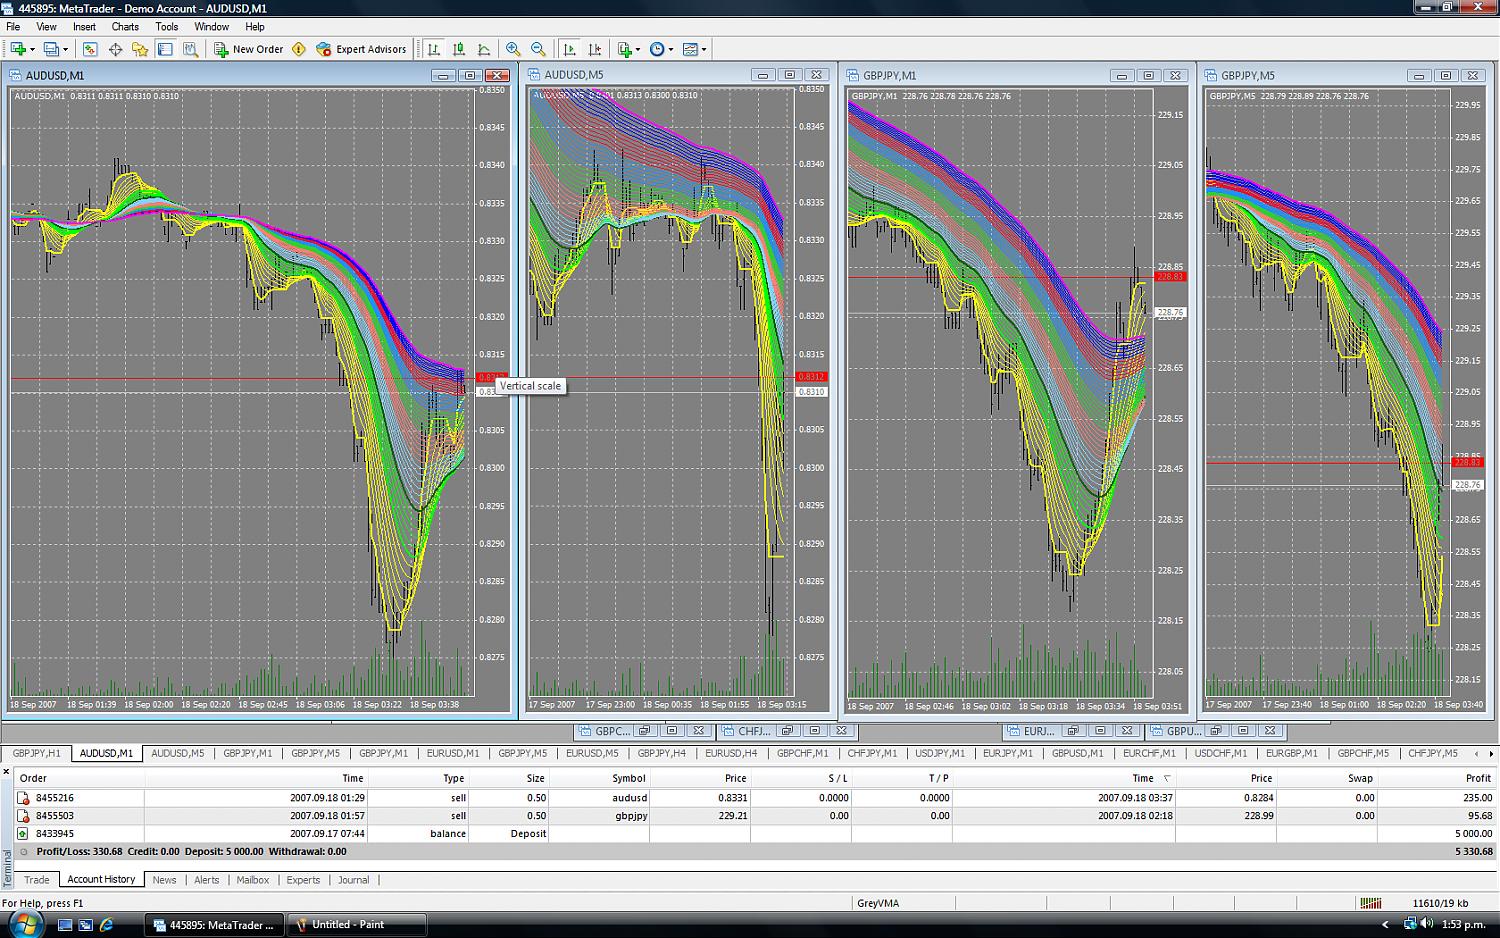
Task: Zoom in on the chart
Action: point(513,49)
